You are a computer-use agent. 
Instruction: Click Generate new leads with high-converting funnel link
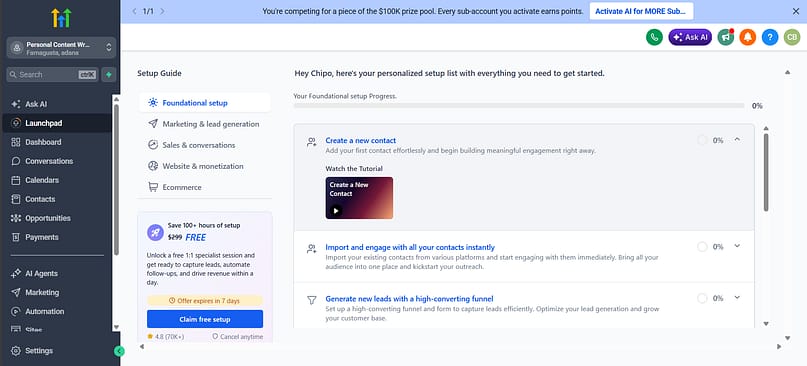(409, 299)
